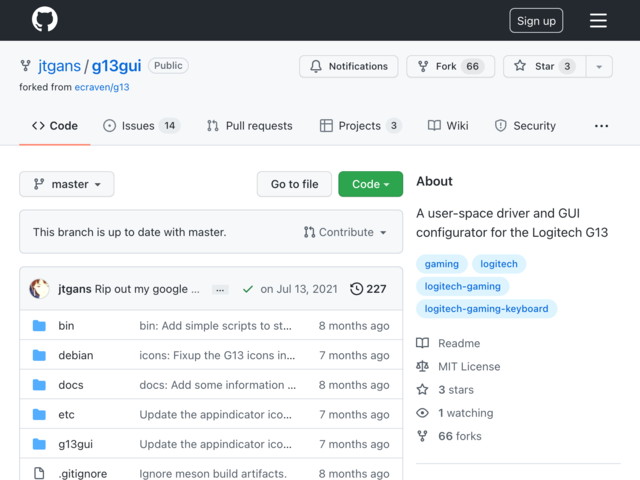Expand commit message with ellipsis button
The image size is (640, 480).
click(x=220, y=290)
